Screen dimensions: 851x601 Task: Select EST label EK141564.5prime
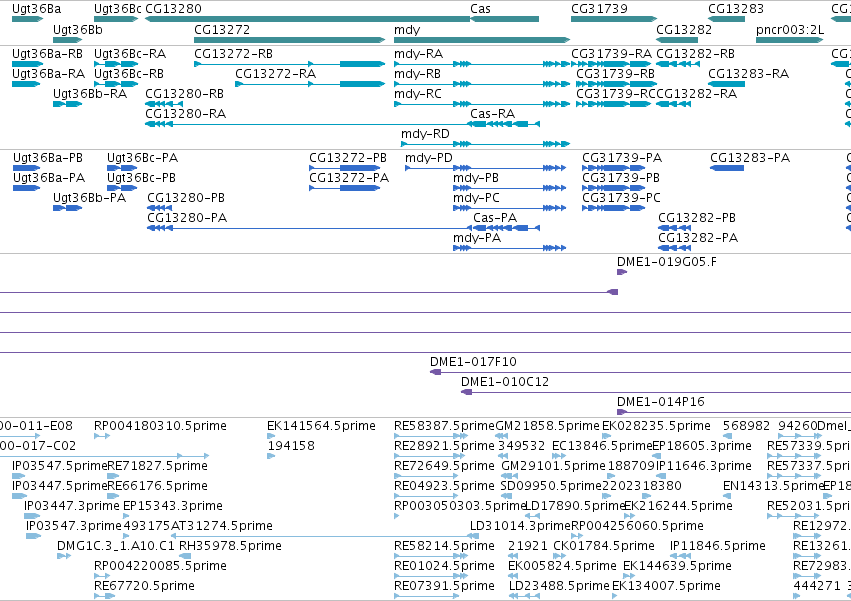click(321, 426)
